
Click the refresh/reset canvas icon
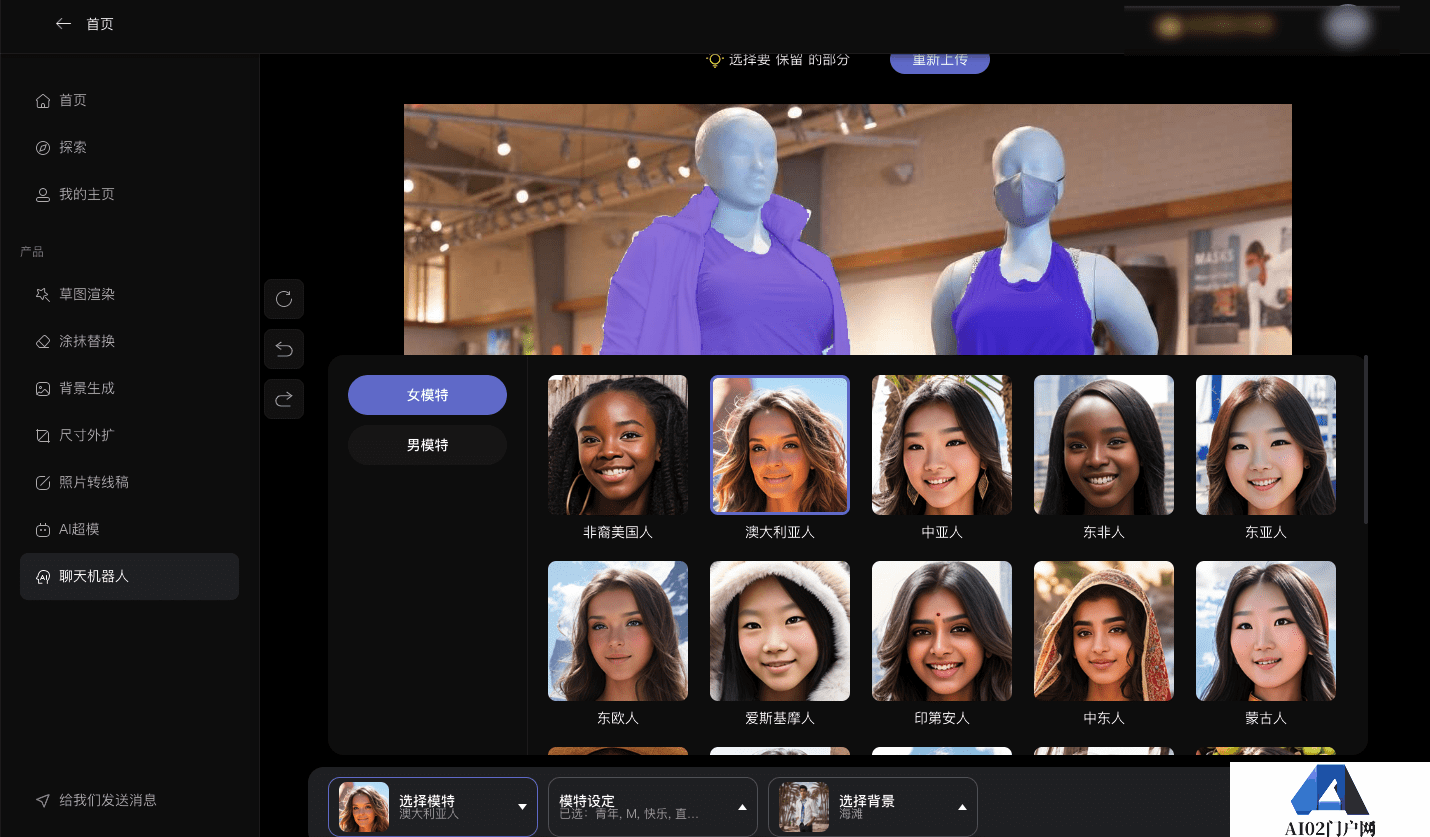coord(284,299)
